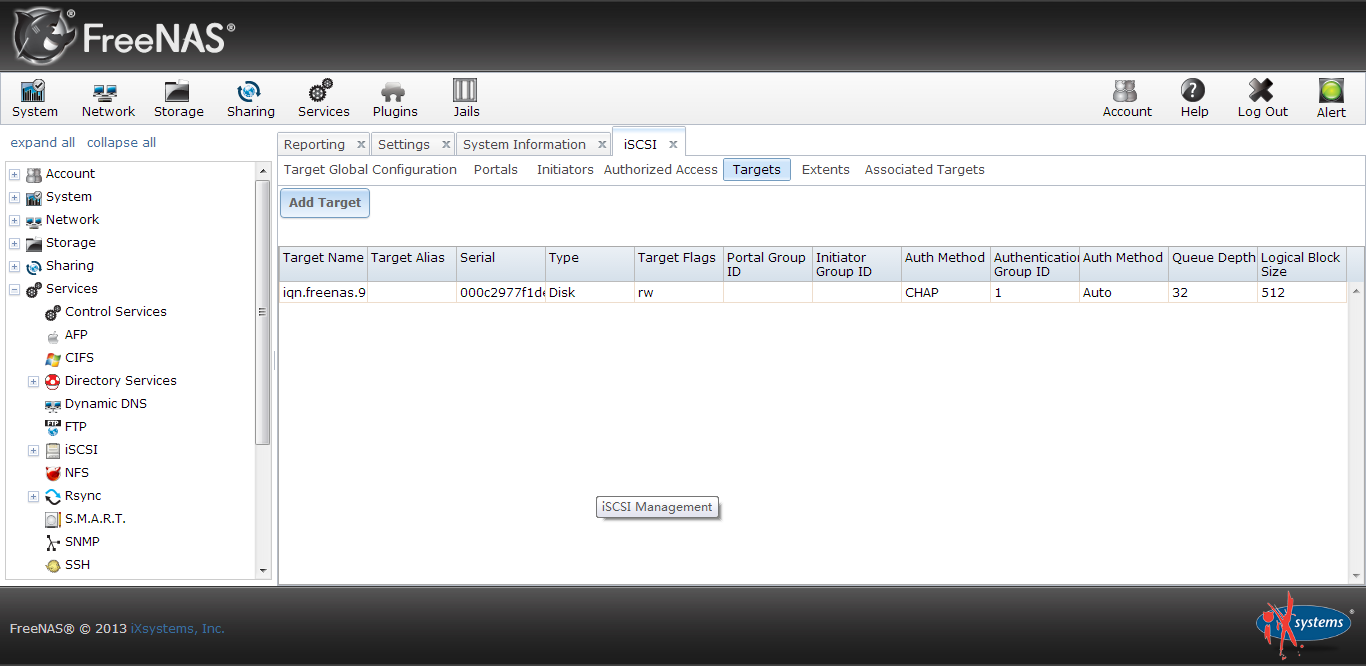This screenshot has width=1366, height=666.
Task: Expand the System tree node
Action: pos(14,197)
